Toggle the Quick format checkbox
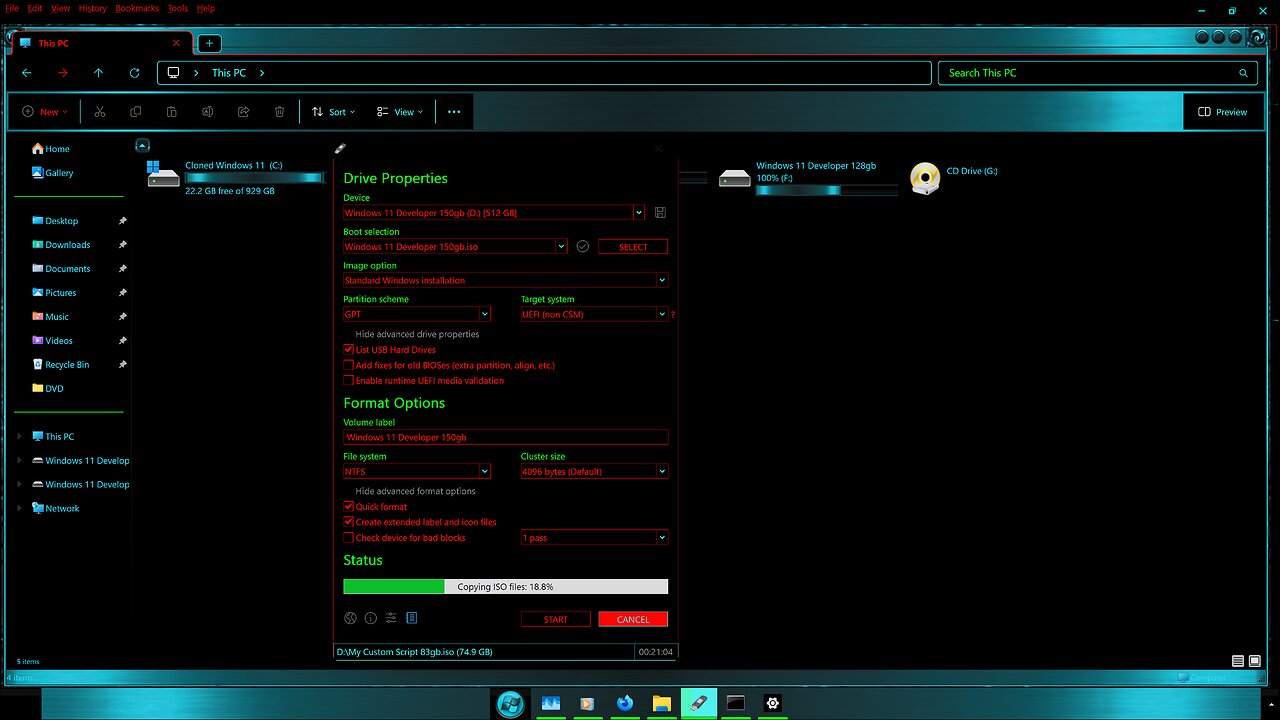The height and width of the screenshot is (720, 1280). 349,506
